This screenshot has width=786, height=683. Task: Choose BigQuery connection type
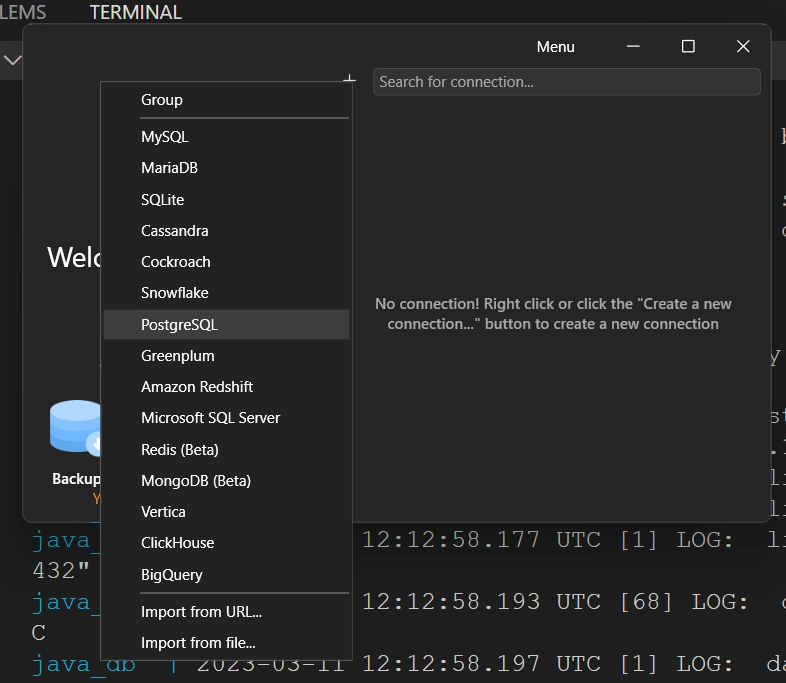point(226,574)
